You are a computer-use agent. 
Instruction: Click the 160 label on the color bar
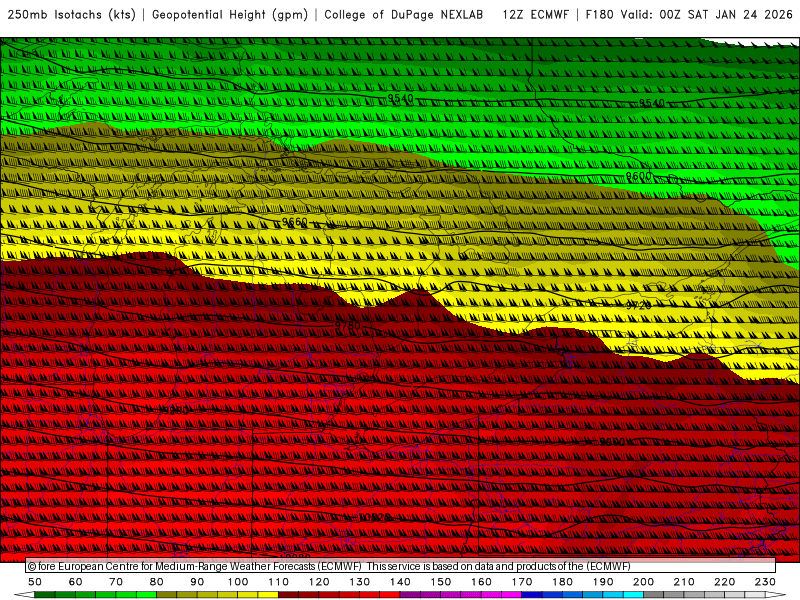pyautogui.click(x=481, y=582)
